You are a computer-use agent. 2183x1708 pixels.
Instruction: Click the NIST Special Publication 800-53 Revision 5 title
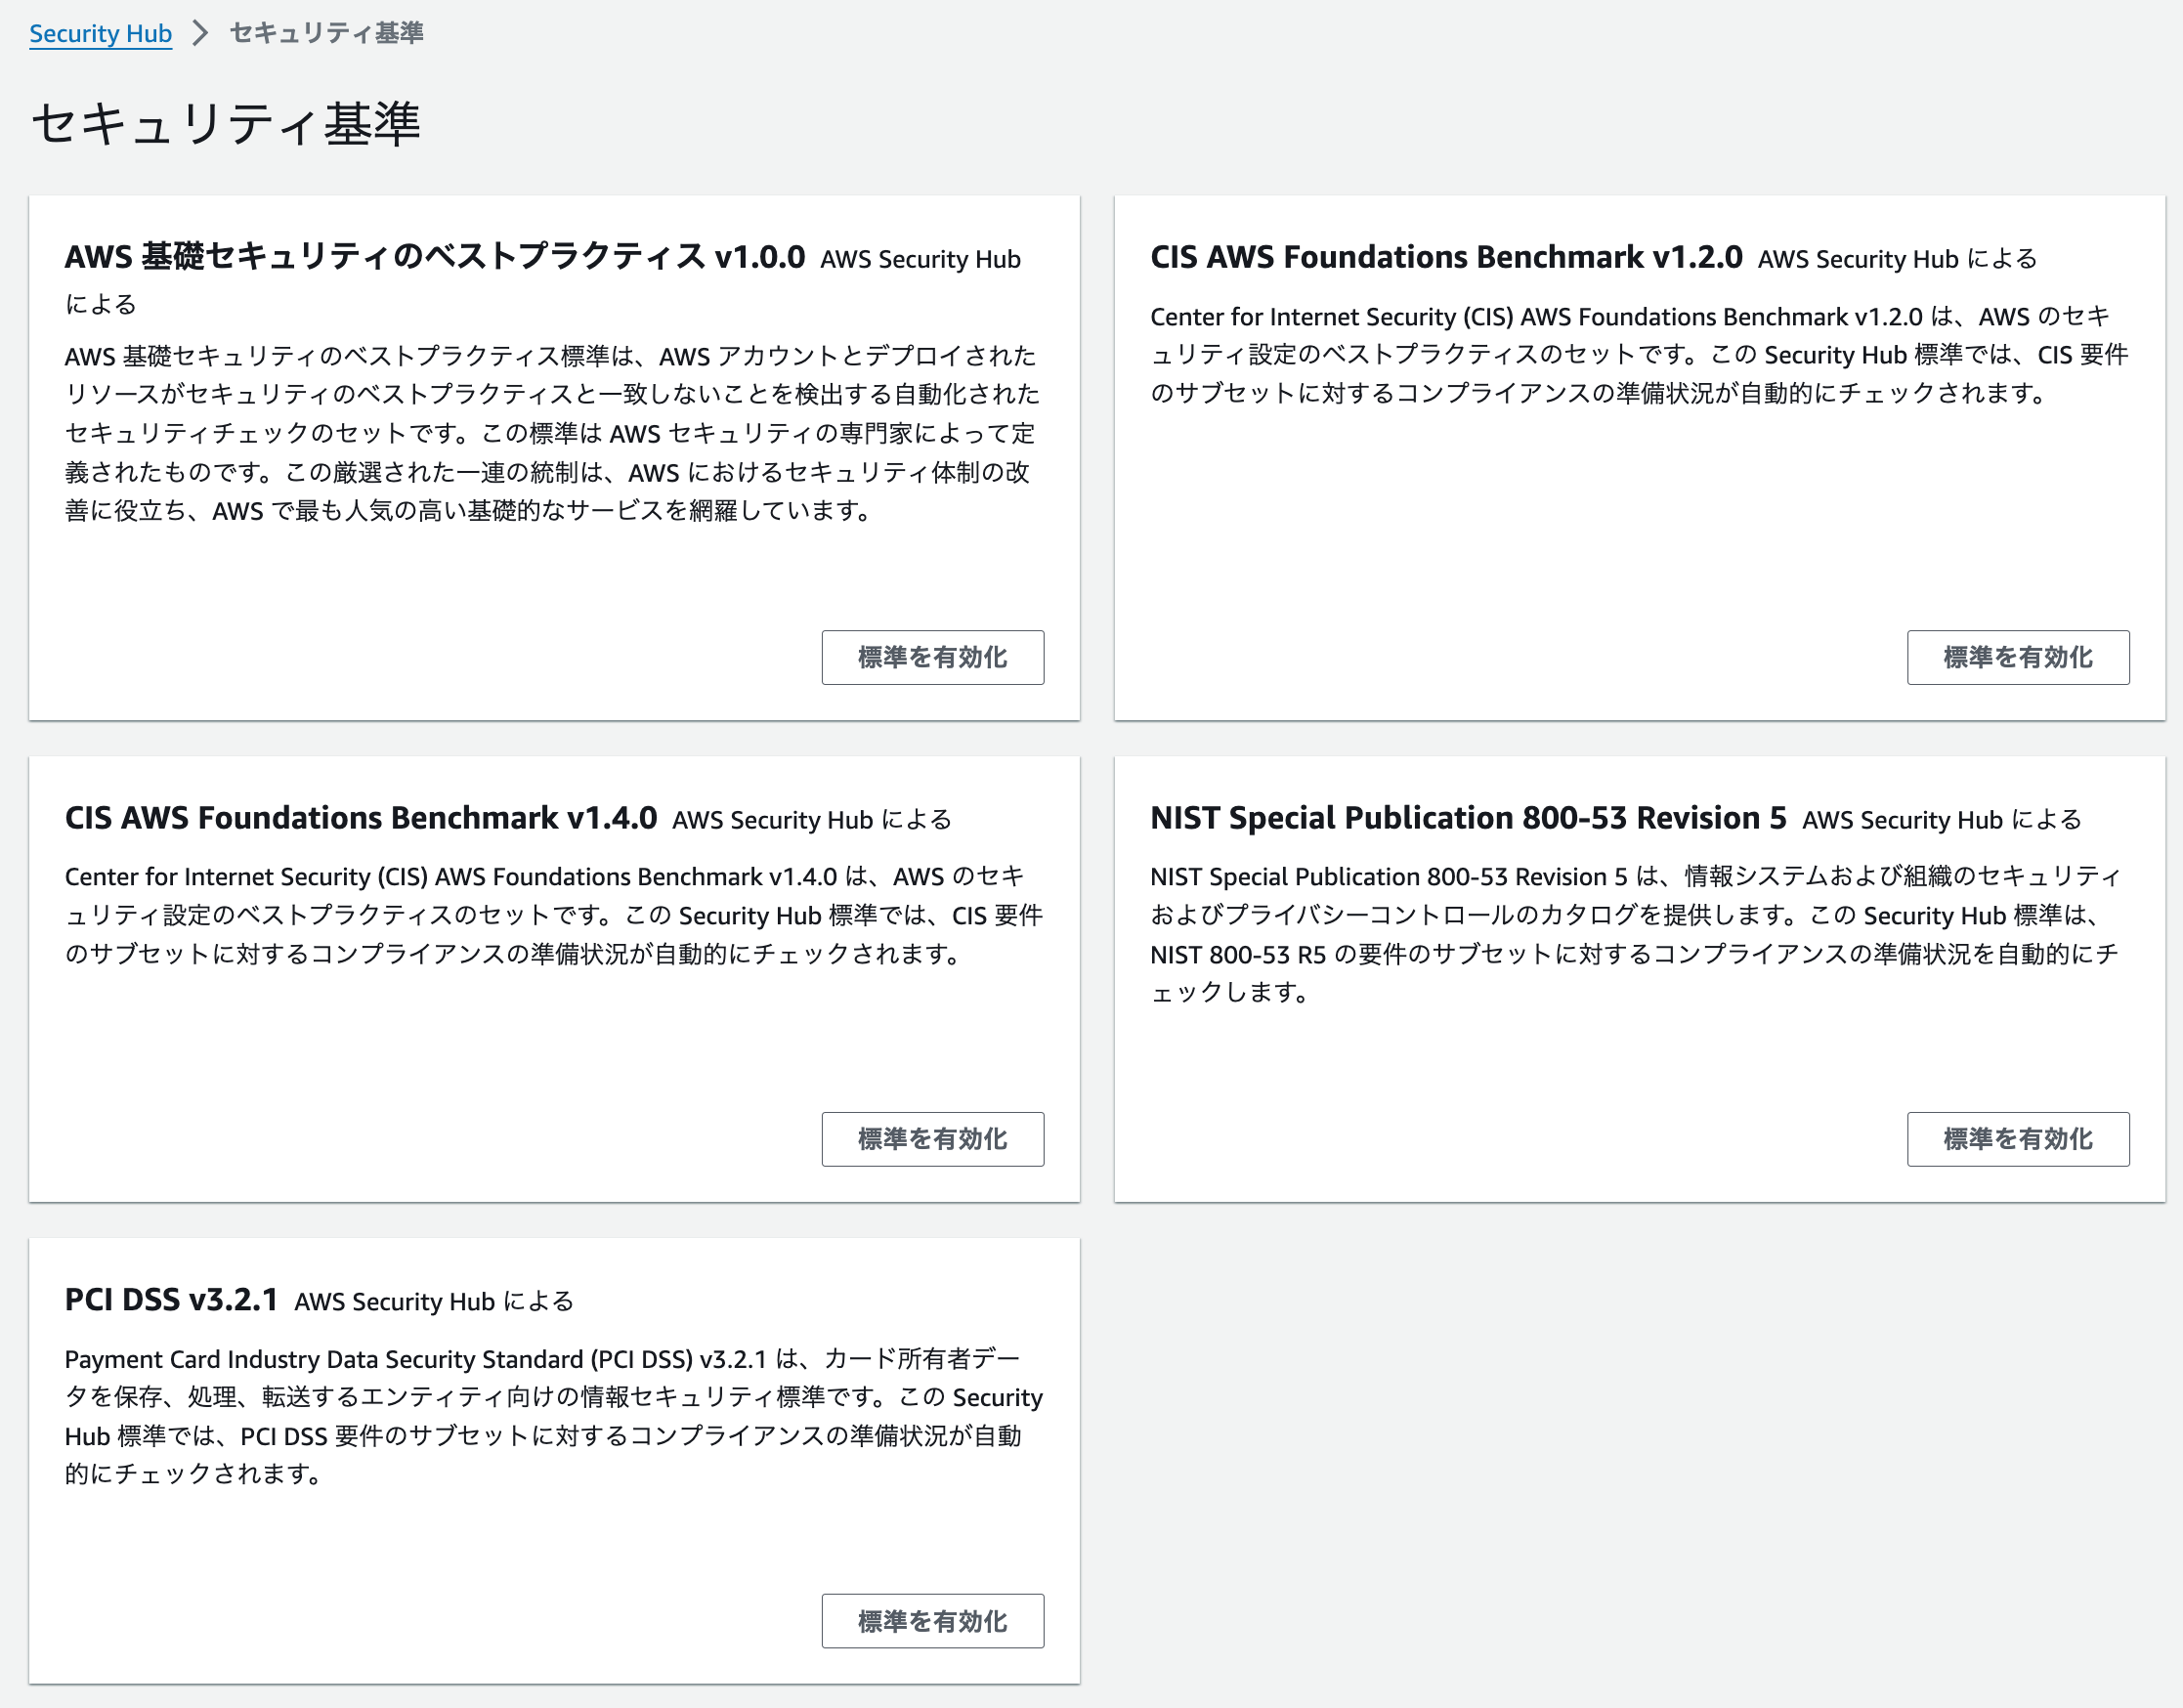coord(1468,818)
